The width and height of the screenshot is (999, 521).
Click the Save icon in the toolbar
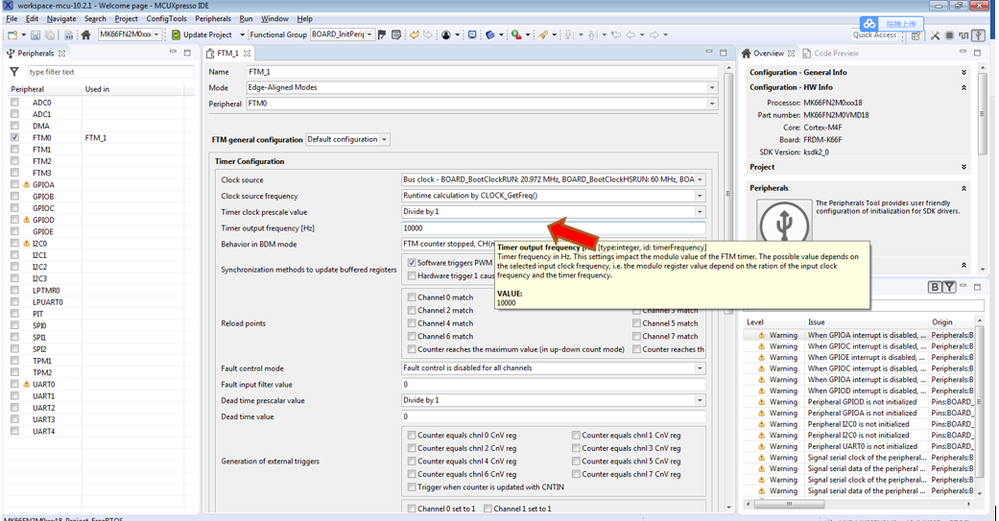[x=35, y=35]
